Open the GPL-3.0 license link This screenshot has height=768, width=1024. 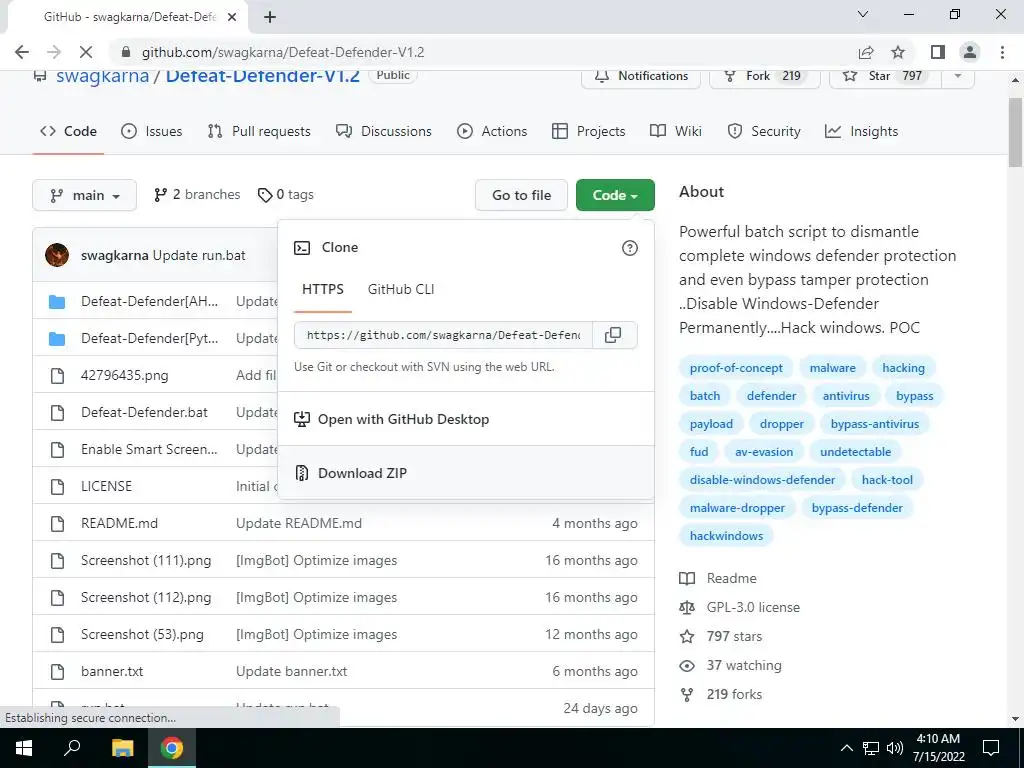point(740,607)
